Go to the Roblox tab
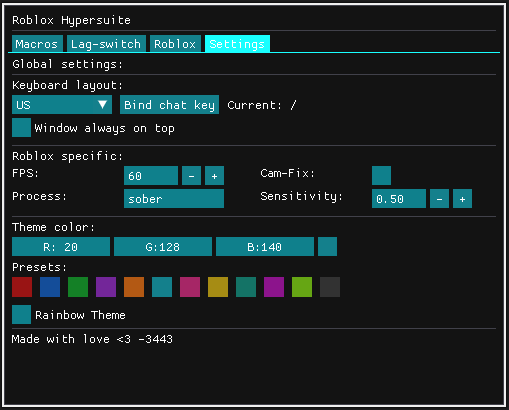This screenshot has width=509, height=410. click(x=175, y=44)
